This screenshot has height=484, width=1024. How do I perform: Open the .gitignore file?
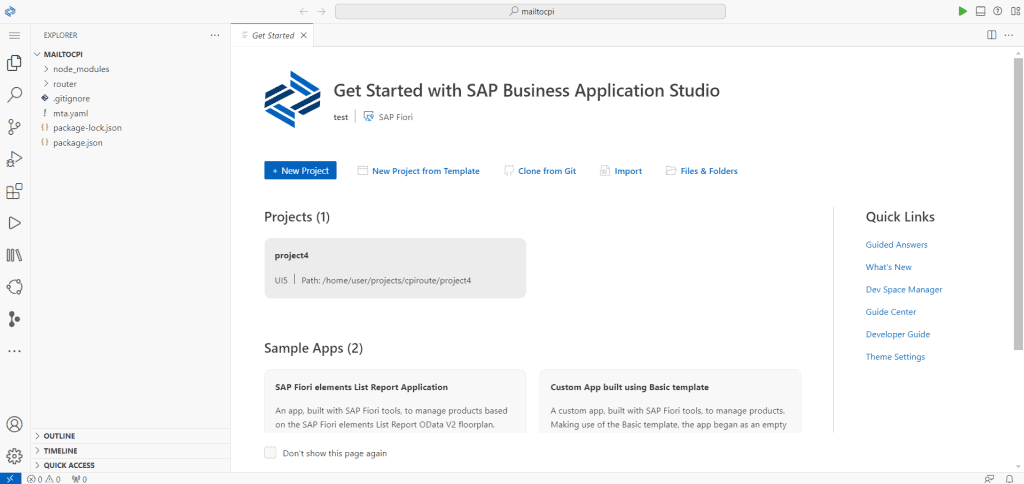[71, 98]
